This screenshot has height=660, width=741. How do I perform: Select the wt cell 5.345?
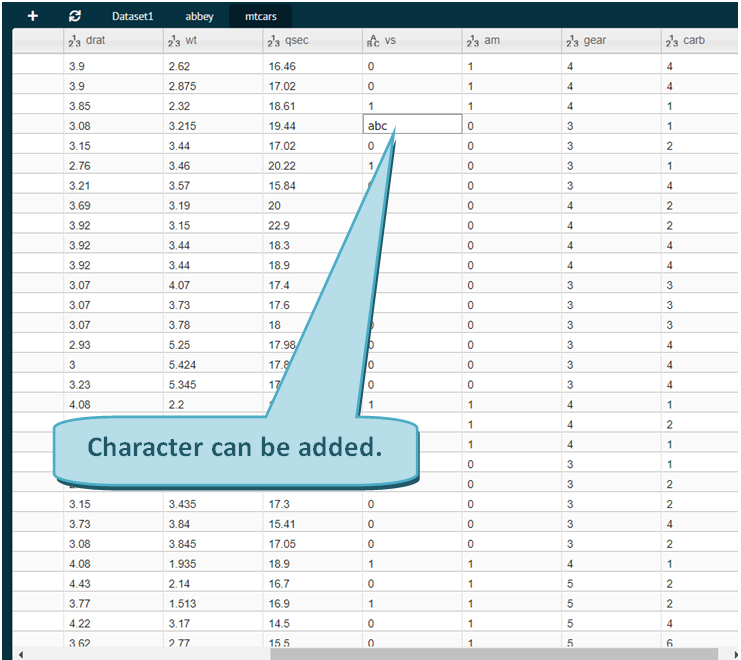click(x=213, y=385)
